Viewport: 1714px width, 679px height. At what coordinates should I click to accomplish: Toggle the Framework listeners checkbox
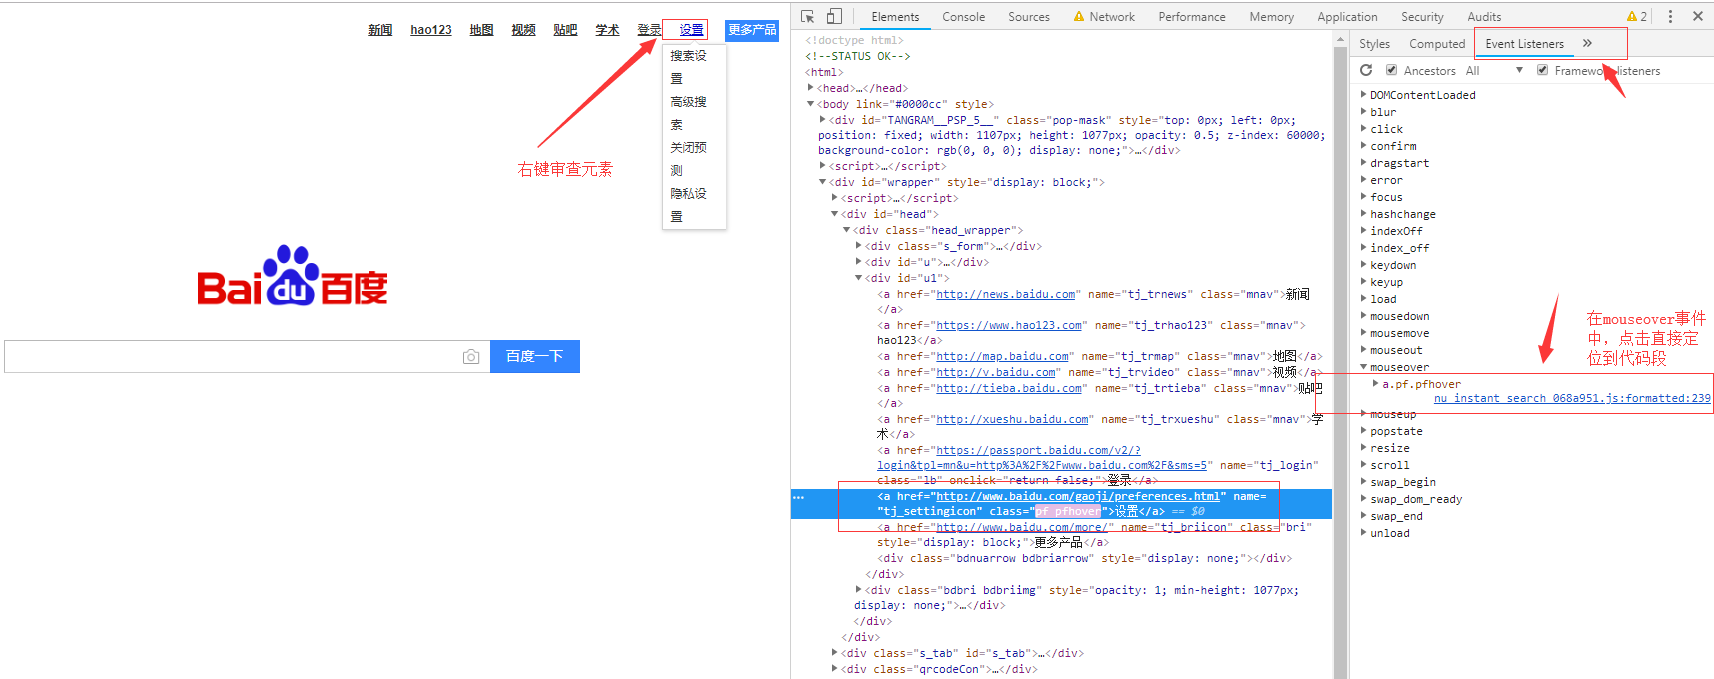[x=1542, y=70]
